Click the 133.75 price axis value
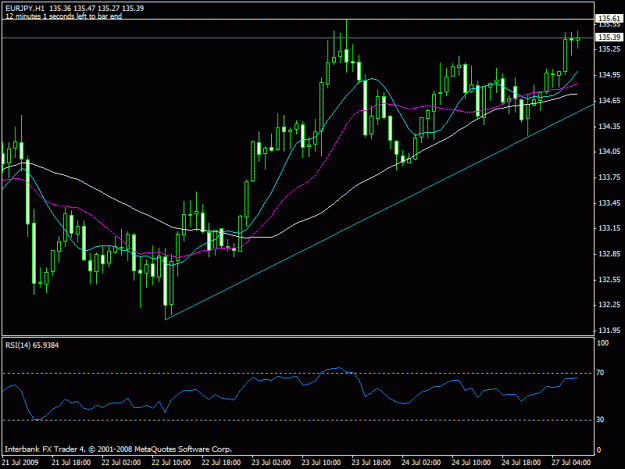 [609, 177]
